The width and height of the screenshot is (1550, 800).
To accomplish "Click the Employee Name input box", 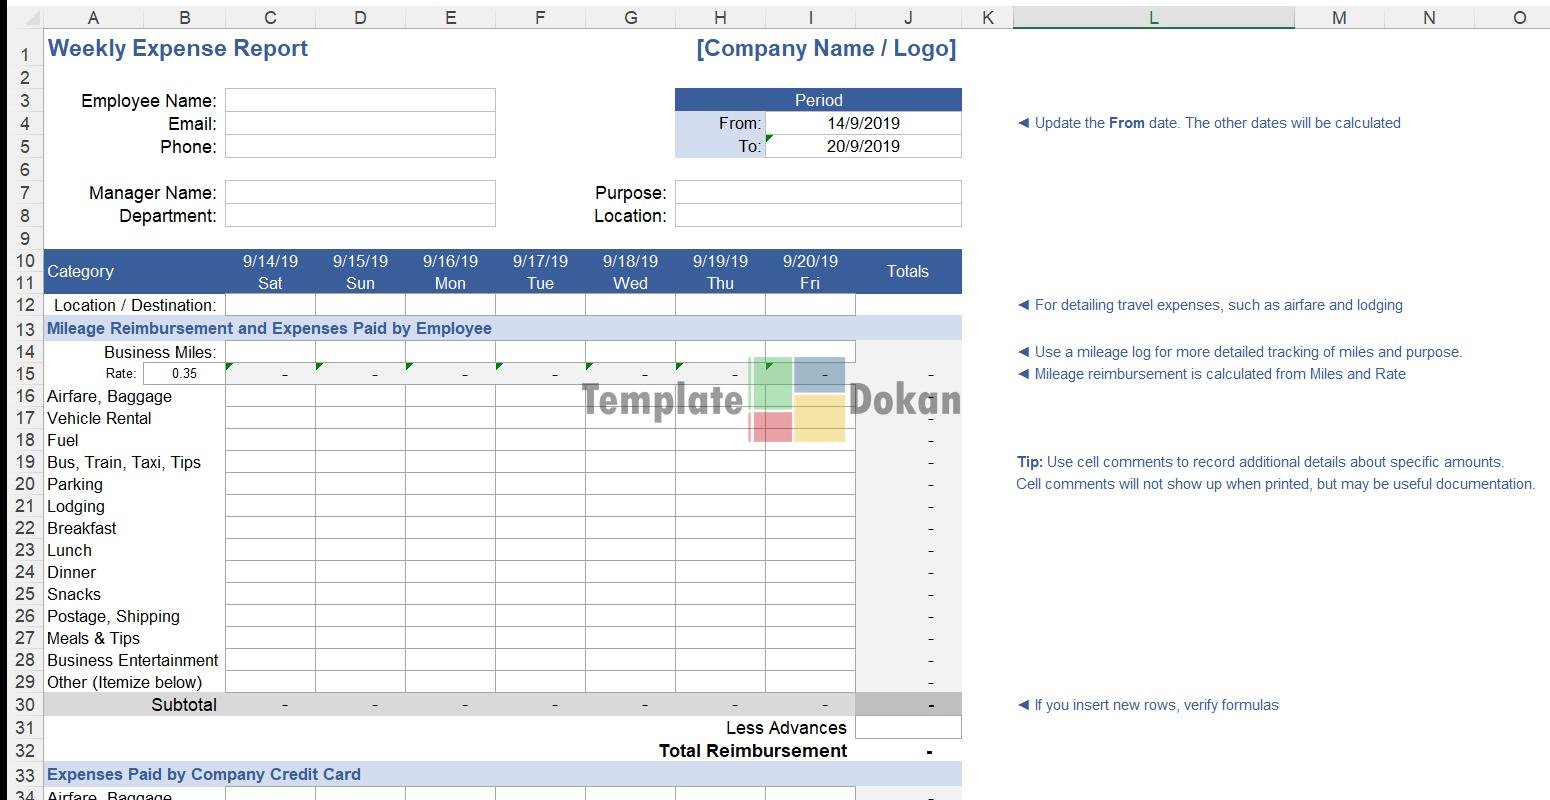I will (x=360, y=100).
